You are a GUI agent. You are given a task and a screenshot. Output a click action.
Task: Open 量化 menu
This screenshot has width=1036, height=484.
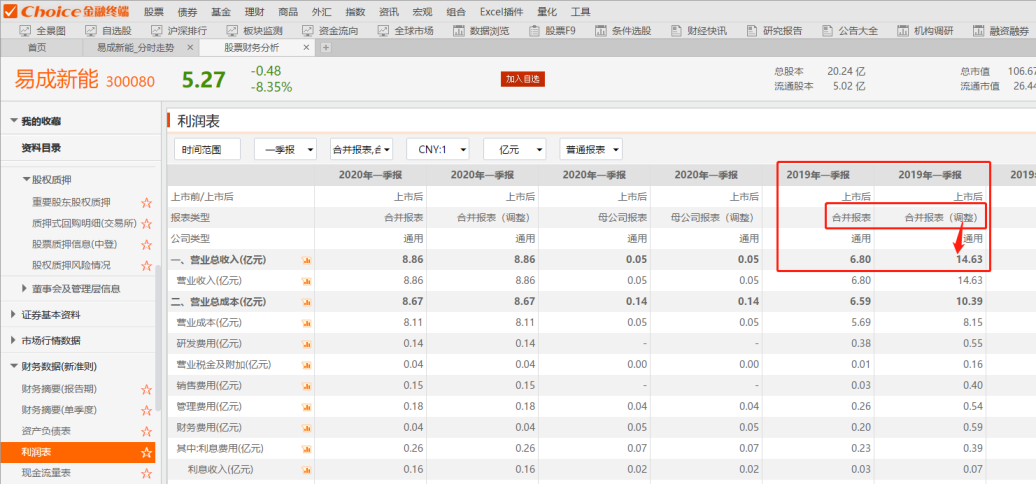point(547,11)
